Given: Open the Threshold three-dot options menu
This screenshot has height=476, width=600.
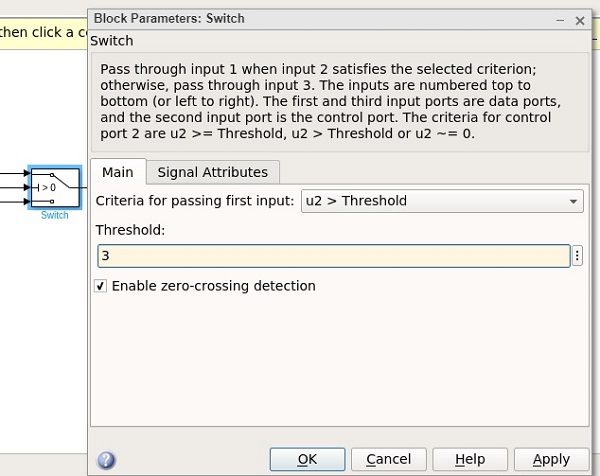Looking at the screenshot, I should (577, 256).
